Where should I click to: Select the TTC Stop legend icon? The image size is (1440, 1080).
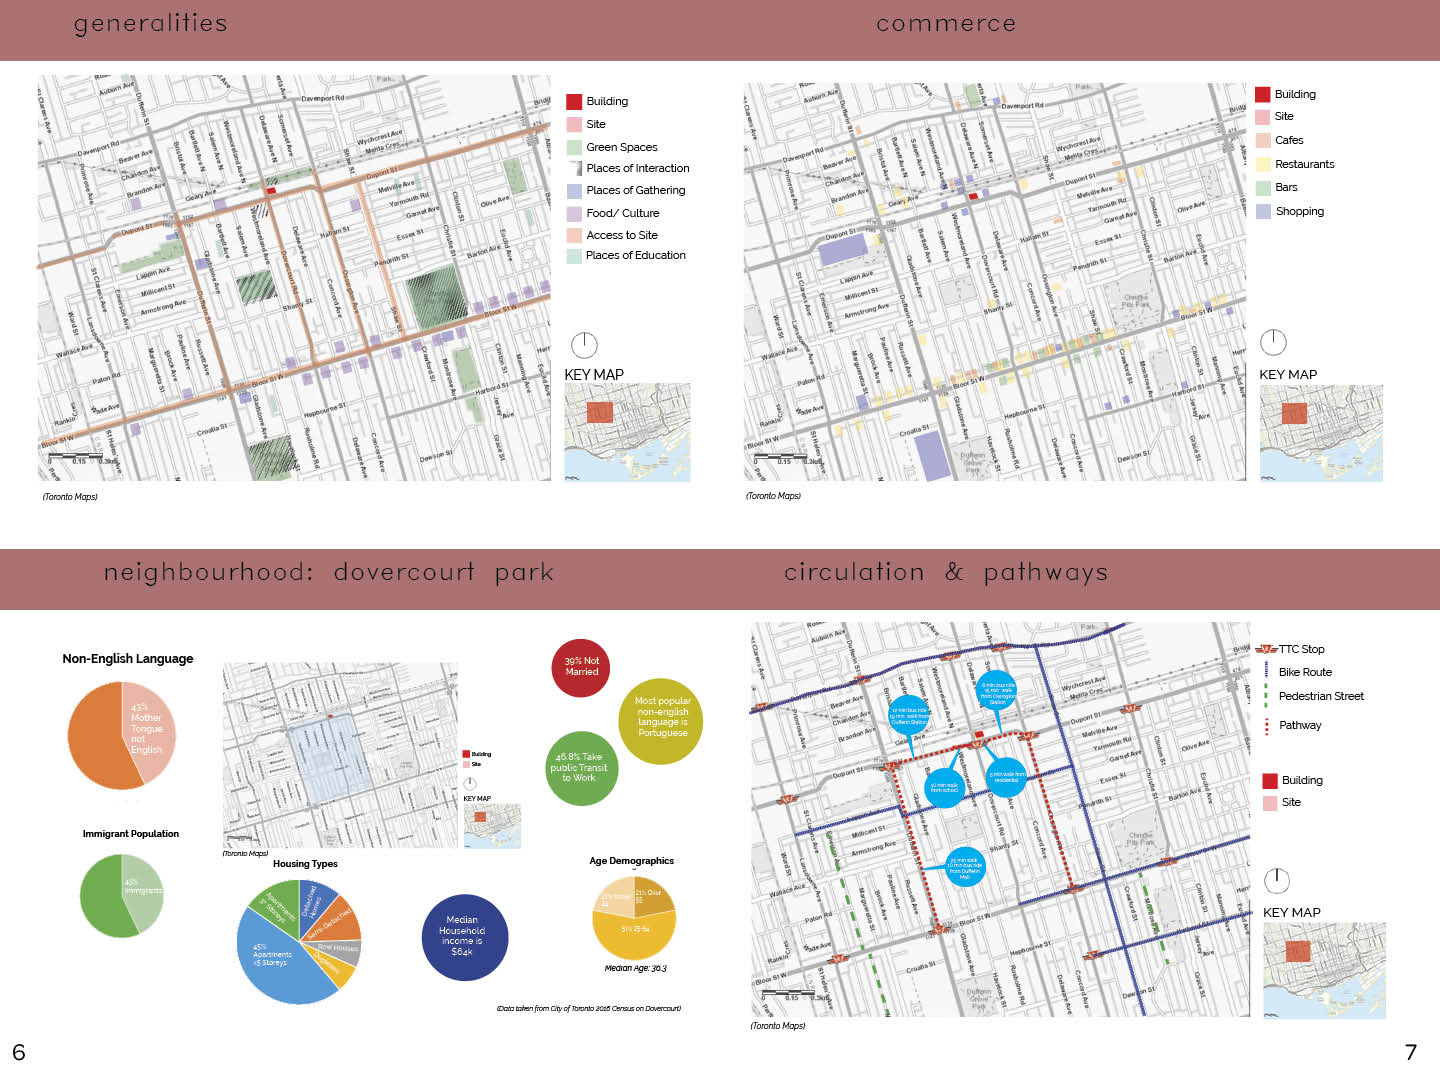coord(1266,649)
